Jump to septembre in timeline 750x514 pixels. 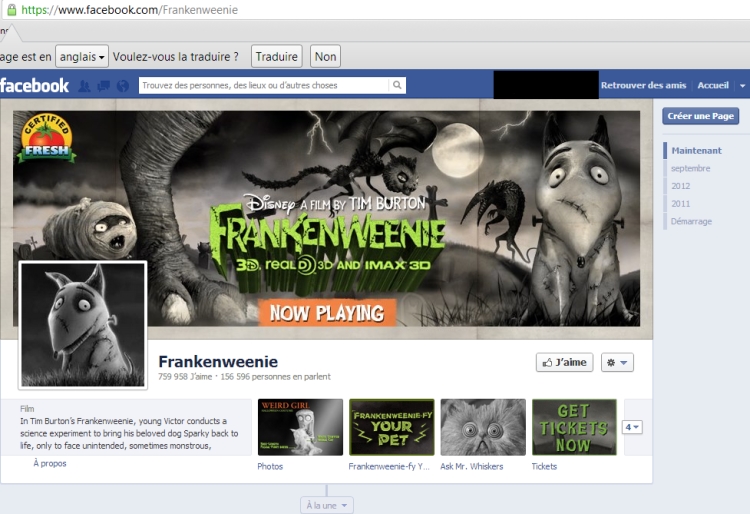point(690,168)
